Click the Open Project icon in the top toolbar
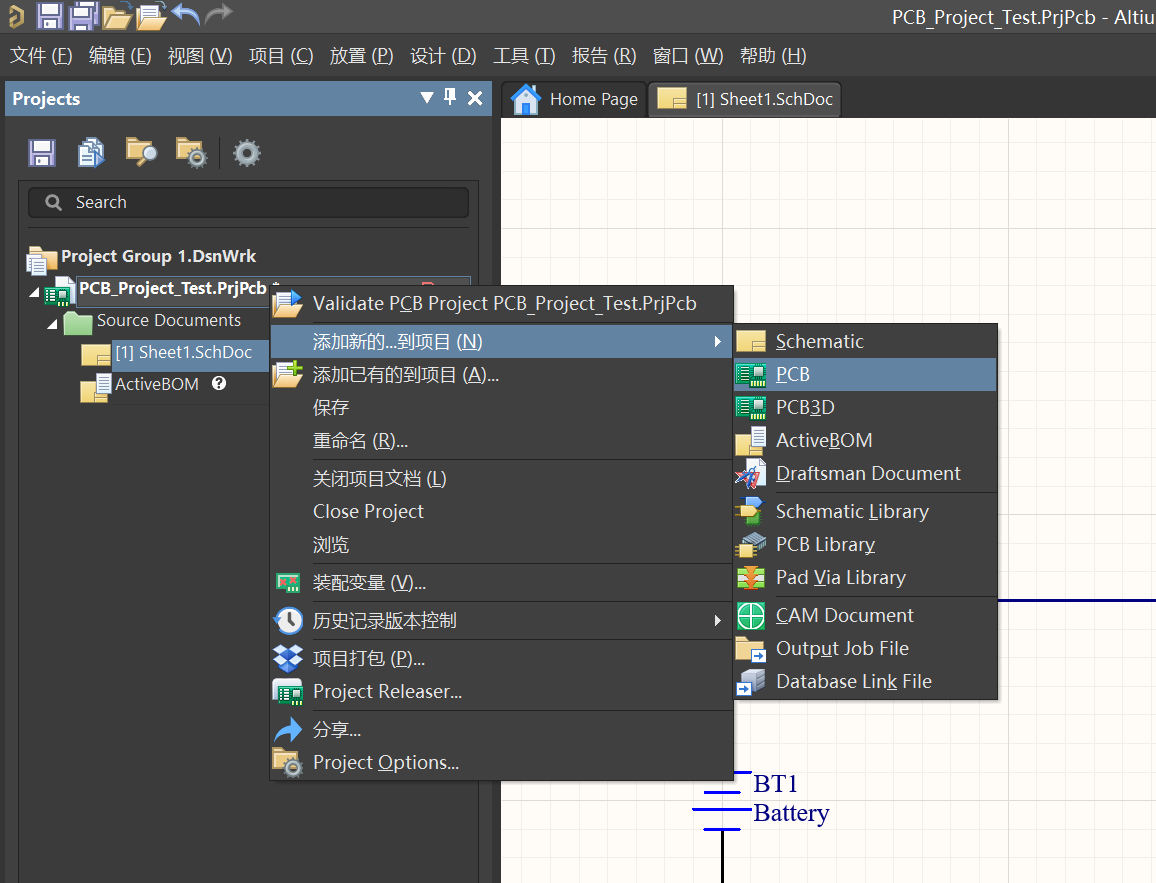1156x883 pixels. (152, 16)
